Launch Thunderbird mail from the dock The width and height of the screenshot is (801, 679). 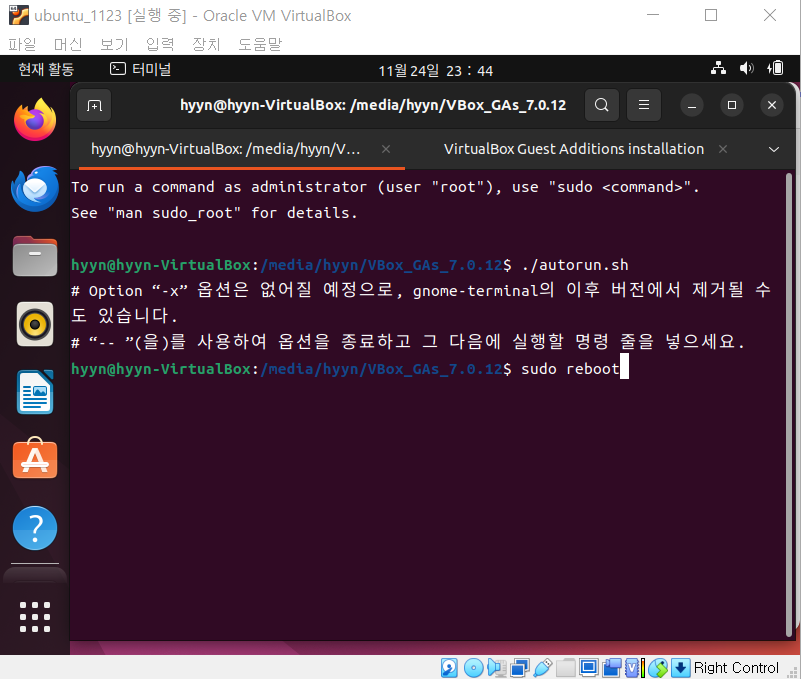35,189
